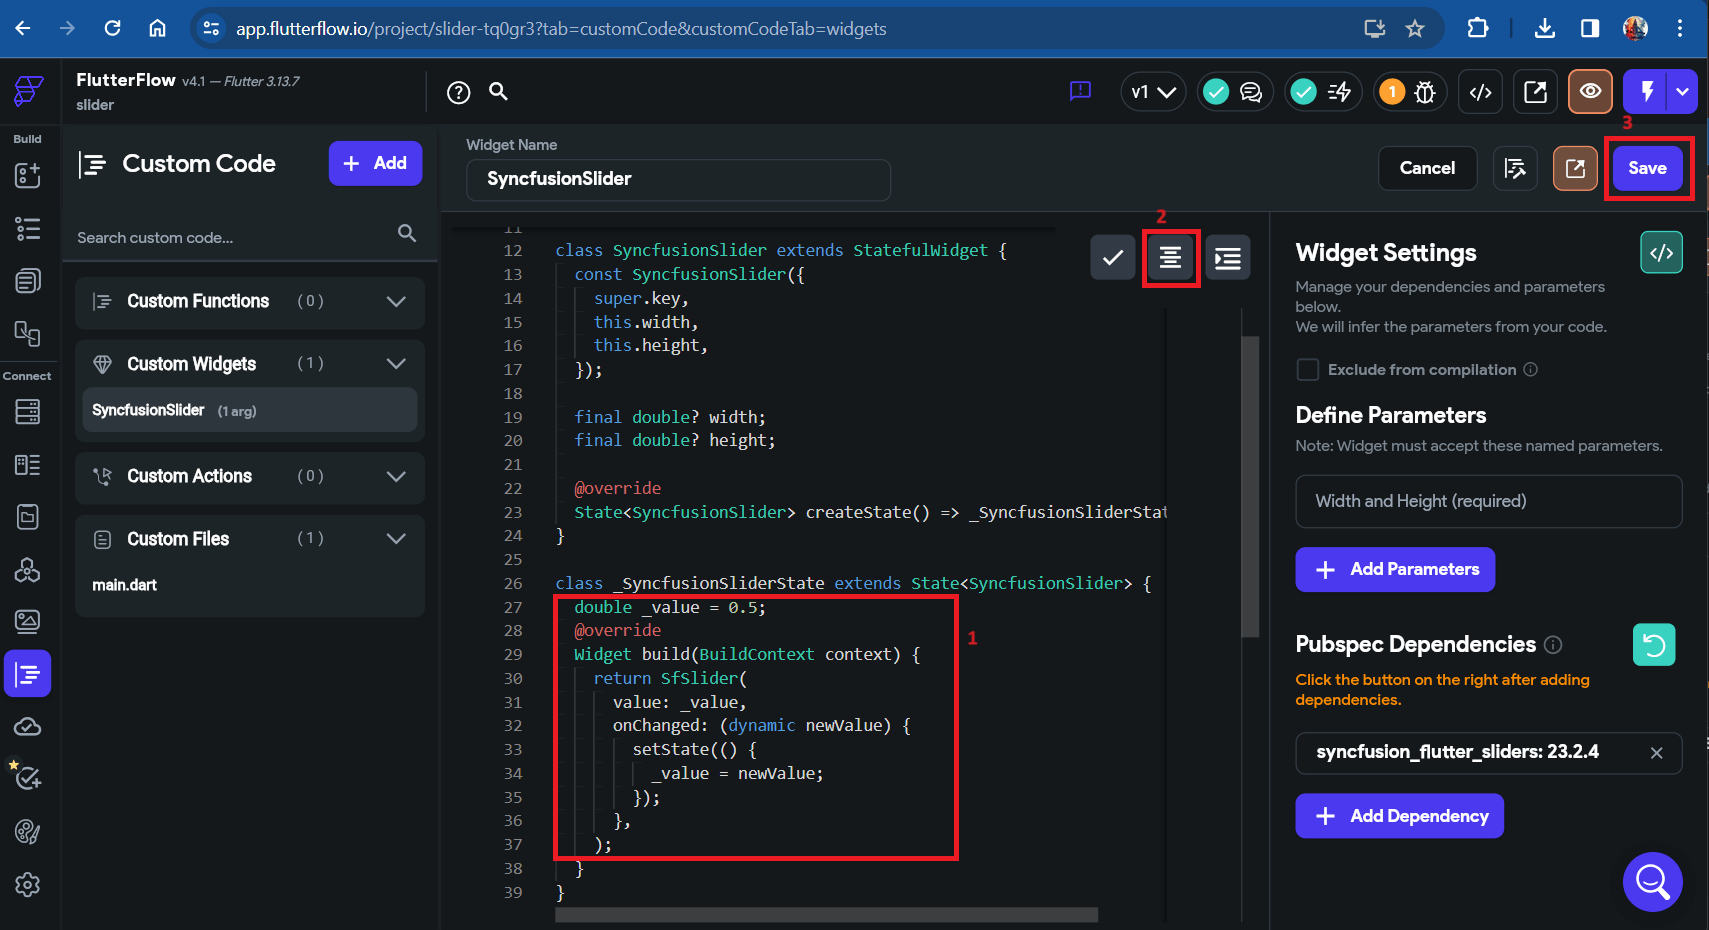Click Add Parameters button

click(1395, 569)
